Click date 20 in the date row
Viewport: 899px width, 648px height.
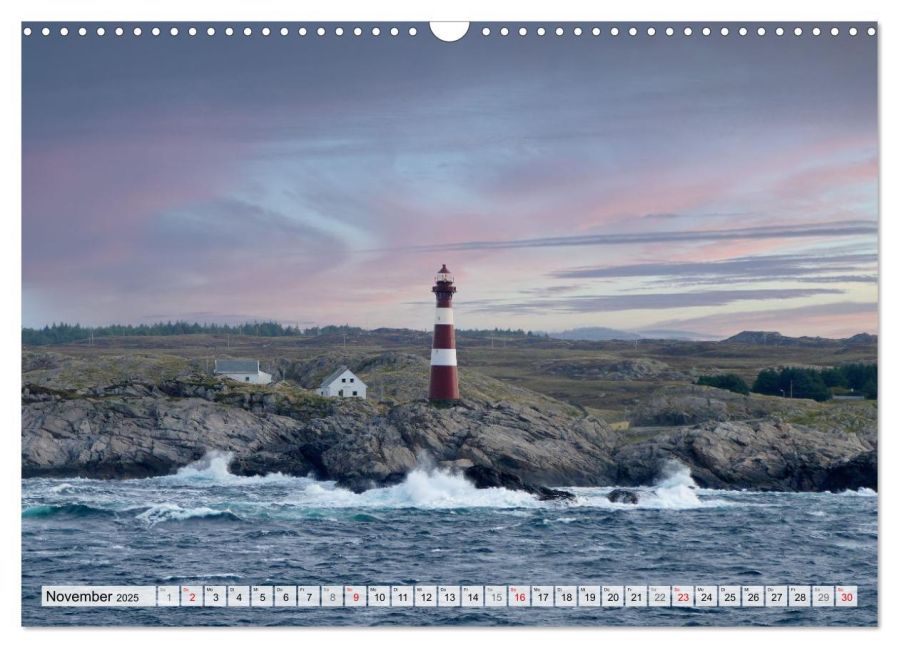612,597
